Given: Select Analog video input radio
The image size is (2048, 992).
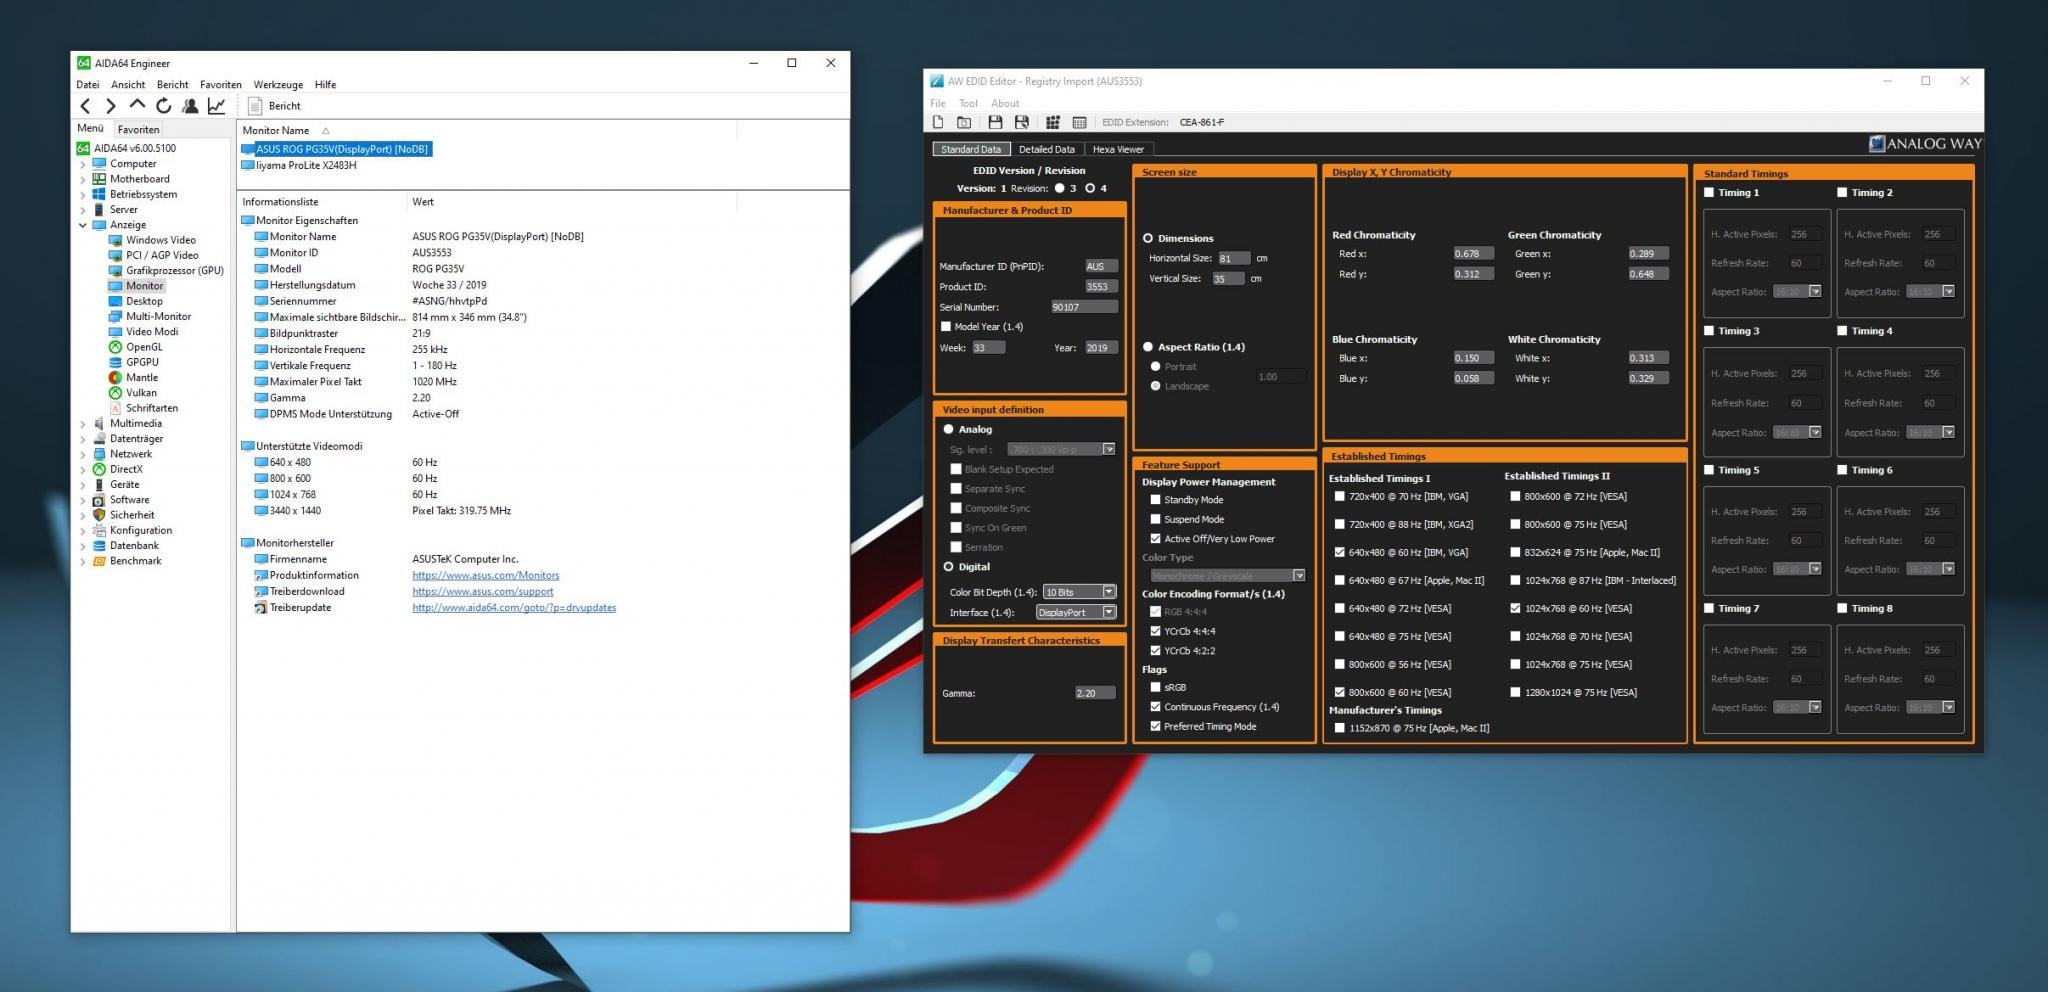Looking at the screenshot, I should 948,429.
